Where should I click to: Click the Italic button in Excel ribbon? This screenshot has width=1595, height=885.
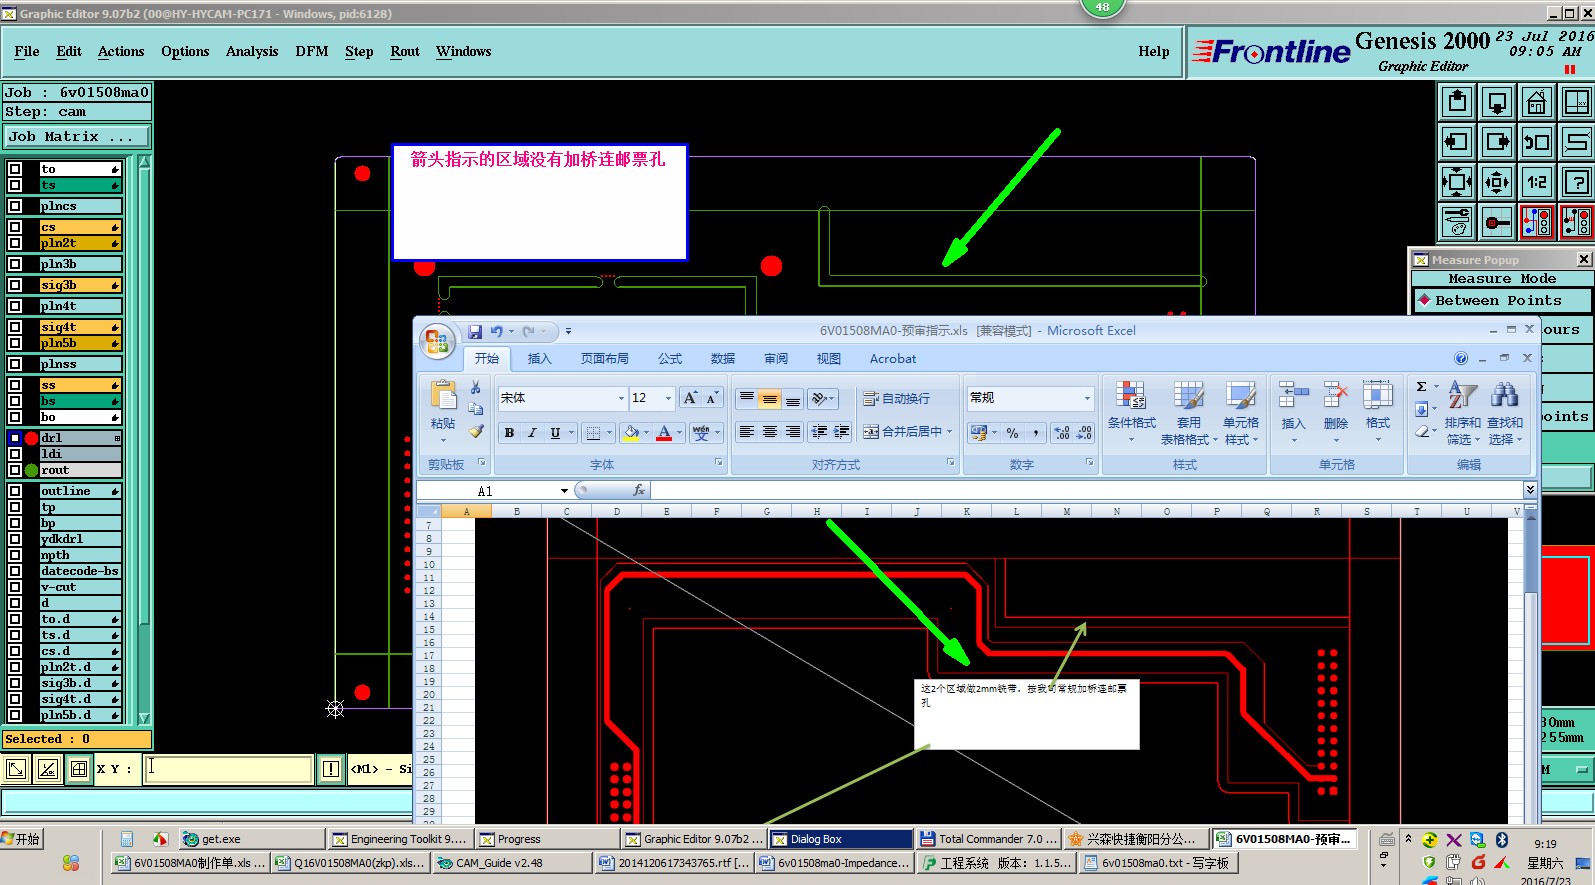[532, 433]
